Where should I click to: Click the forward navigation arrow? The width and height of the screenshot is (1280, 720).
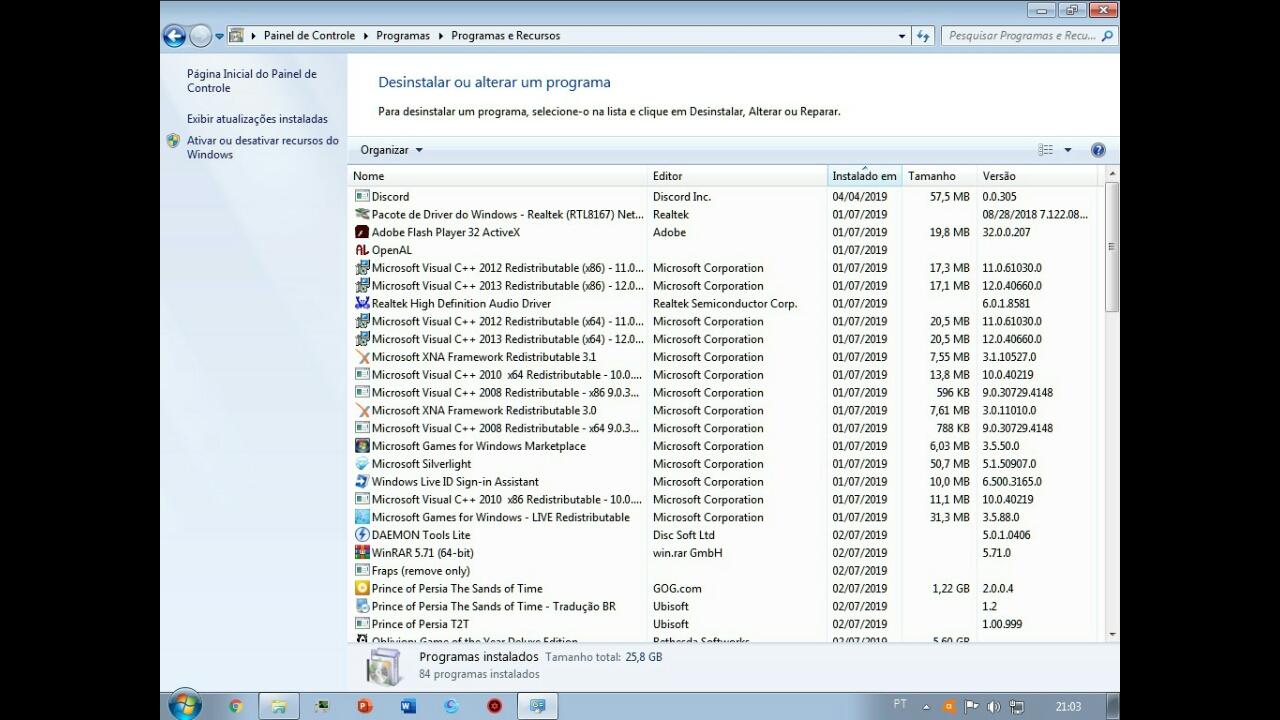pyautogui.click(x=200, y=36)
